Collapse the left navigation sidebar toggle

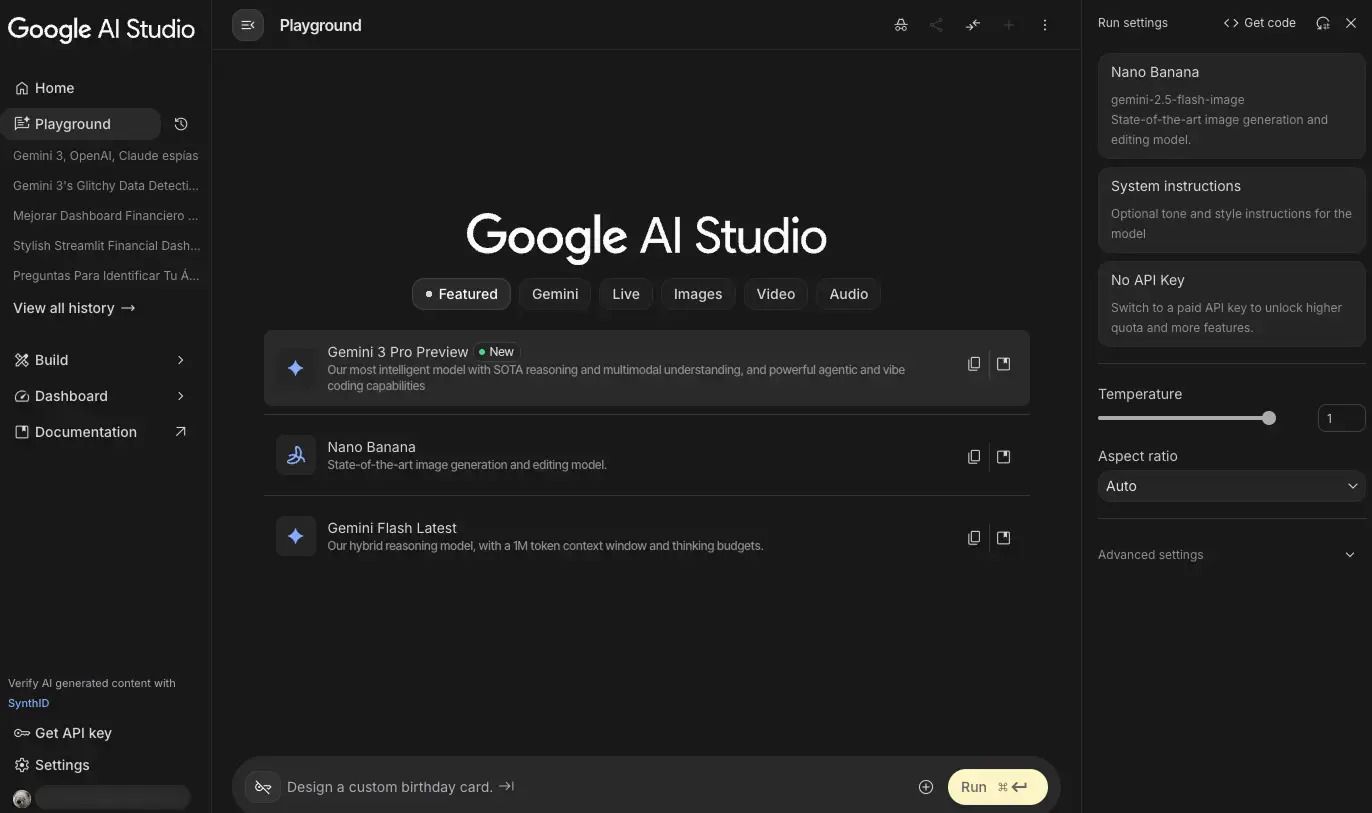coord(248,25)
